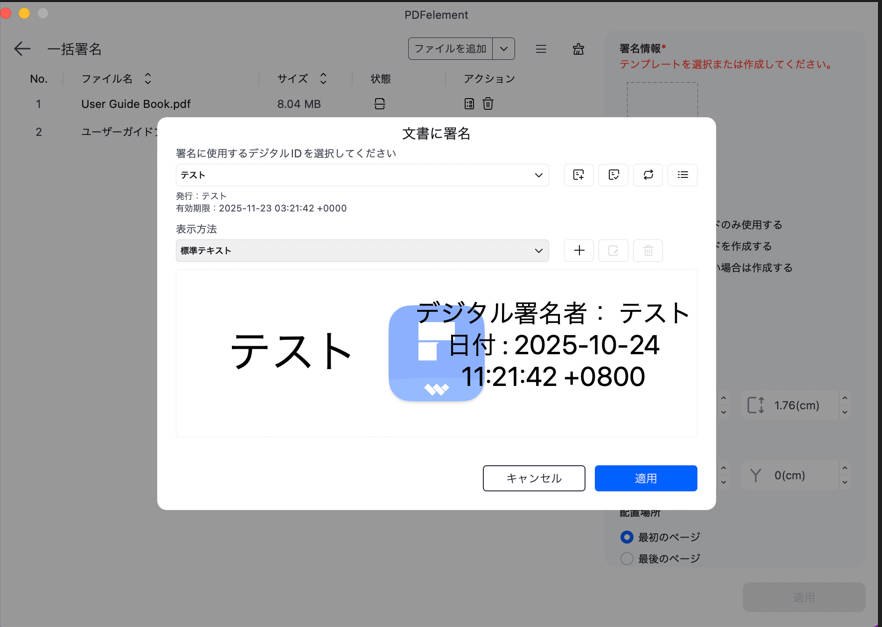This screenshot has width=882, height=627.
Task: Increase the height value 1.76(cm) stepper
Action: (845, 399)
